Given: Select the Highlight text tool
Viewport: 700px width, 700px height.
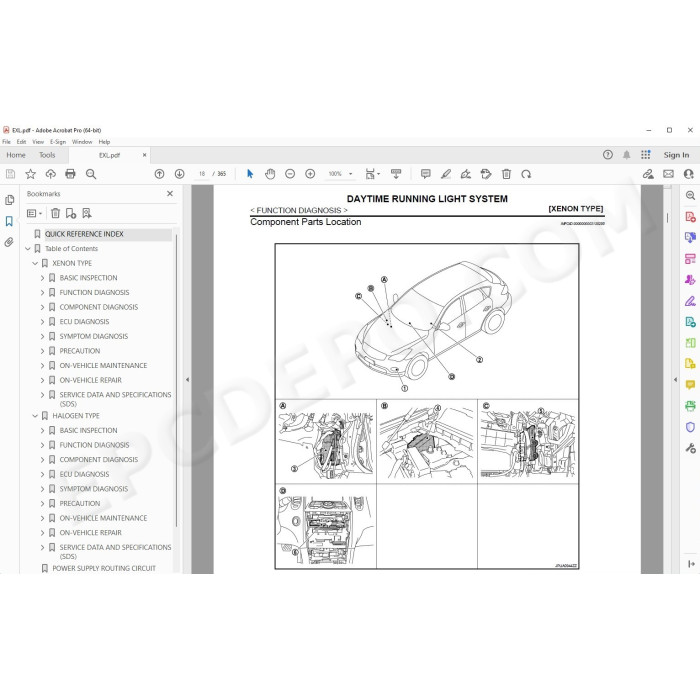Looking at the screenshot, I should click(x=446, y=174).
